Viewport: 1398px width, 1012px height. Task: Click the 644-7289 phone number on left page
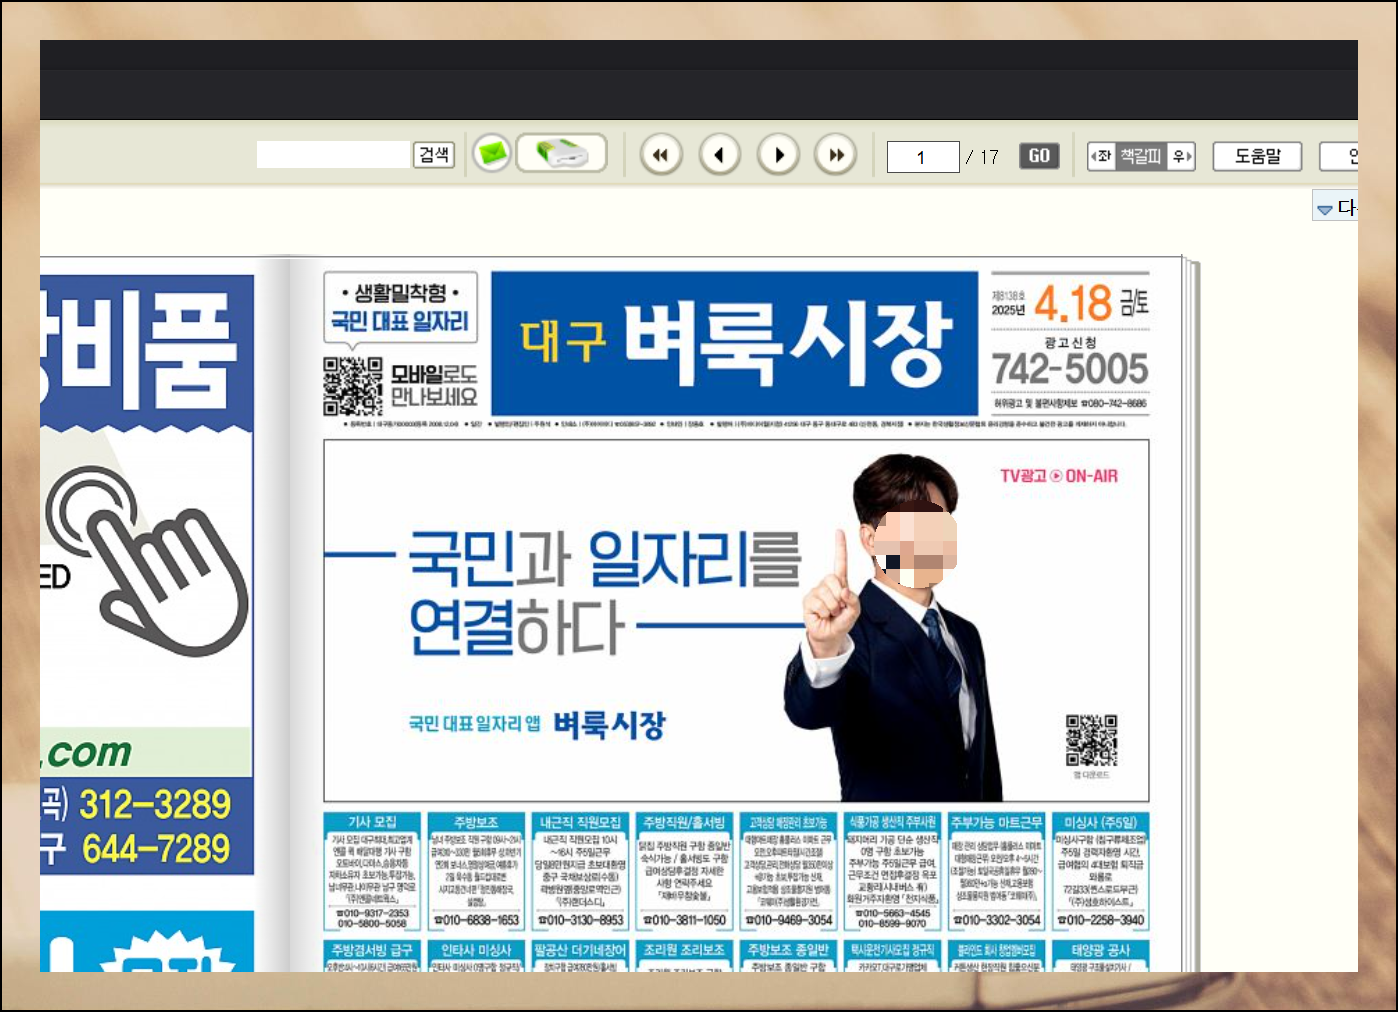pyautogui.click(x=156, y=849)
